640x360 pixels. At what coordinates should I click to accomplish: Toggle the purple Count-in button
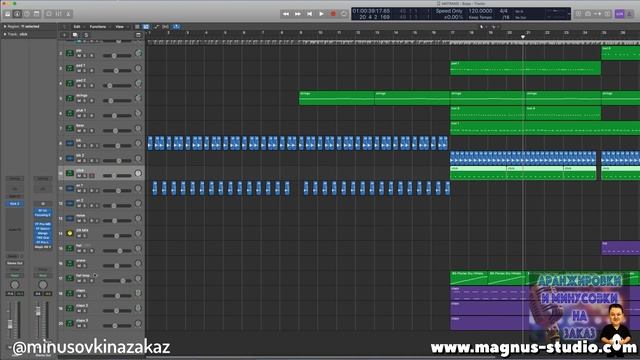620,14
